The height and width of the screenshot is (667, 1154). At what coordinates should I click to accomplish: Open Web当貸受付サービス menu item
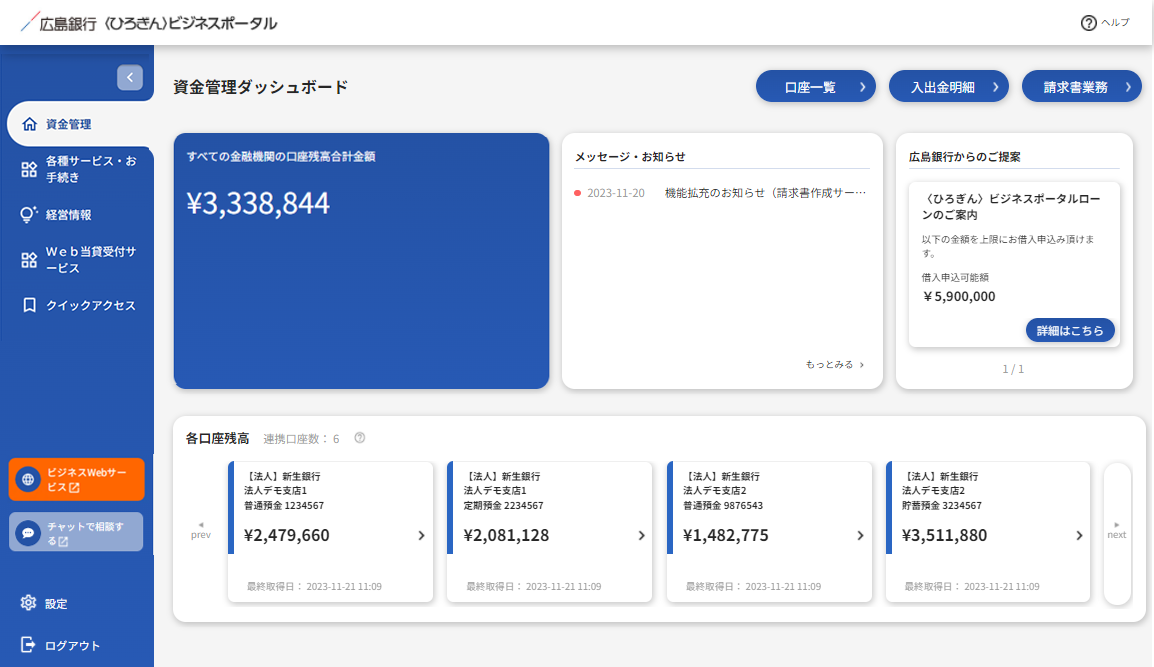click(x=79, y=260)
